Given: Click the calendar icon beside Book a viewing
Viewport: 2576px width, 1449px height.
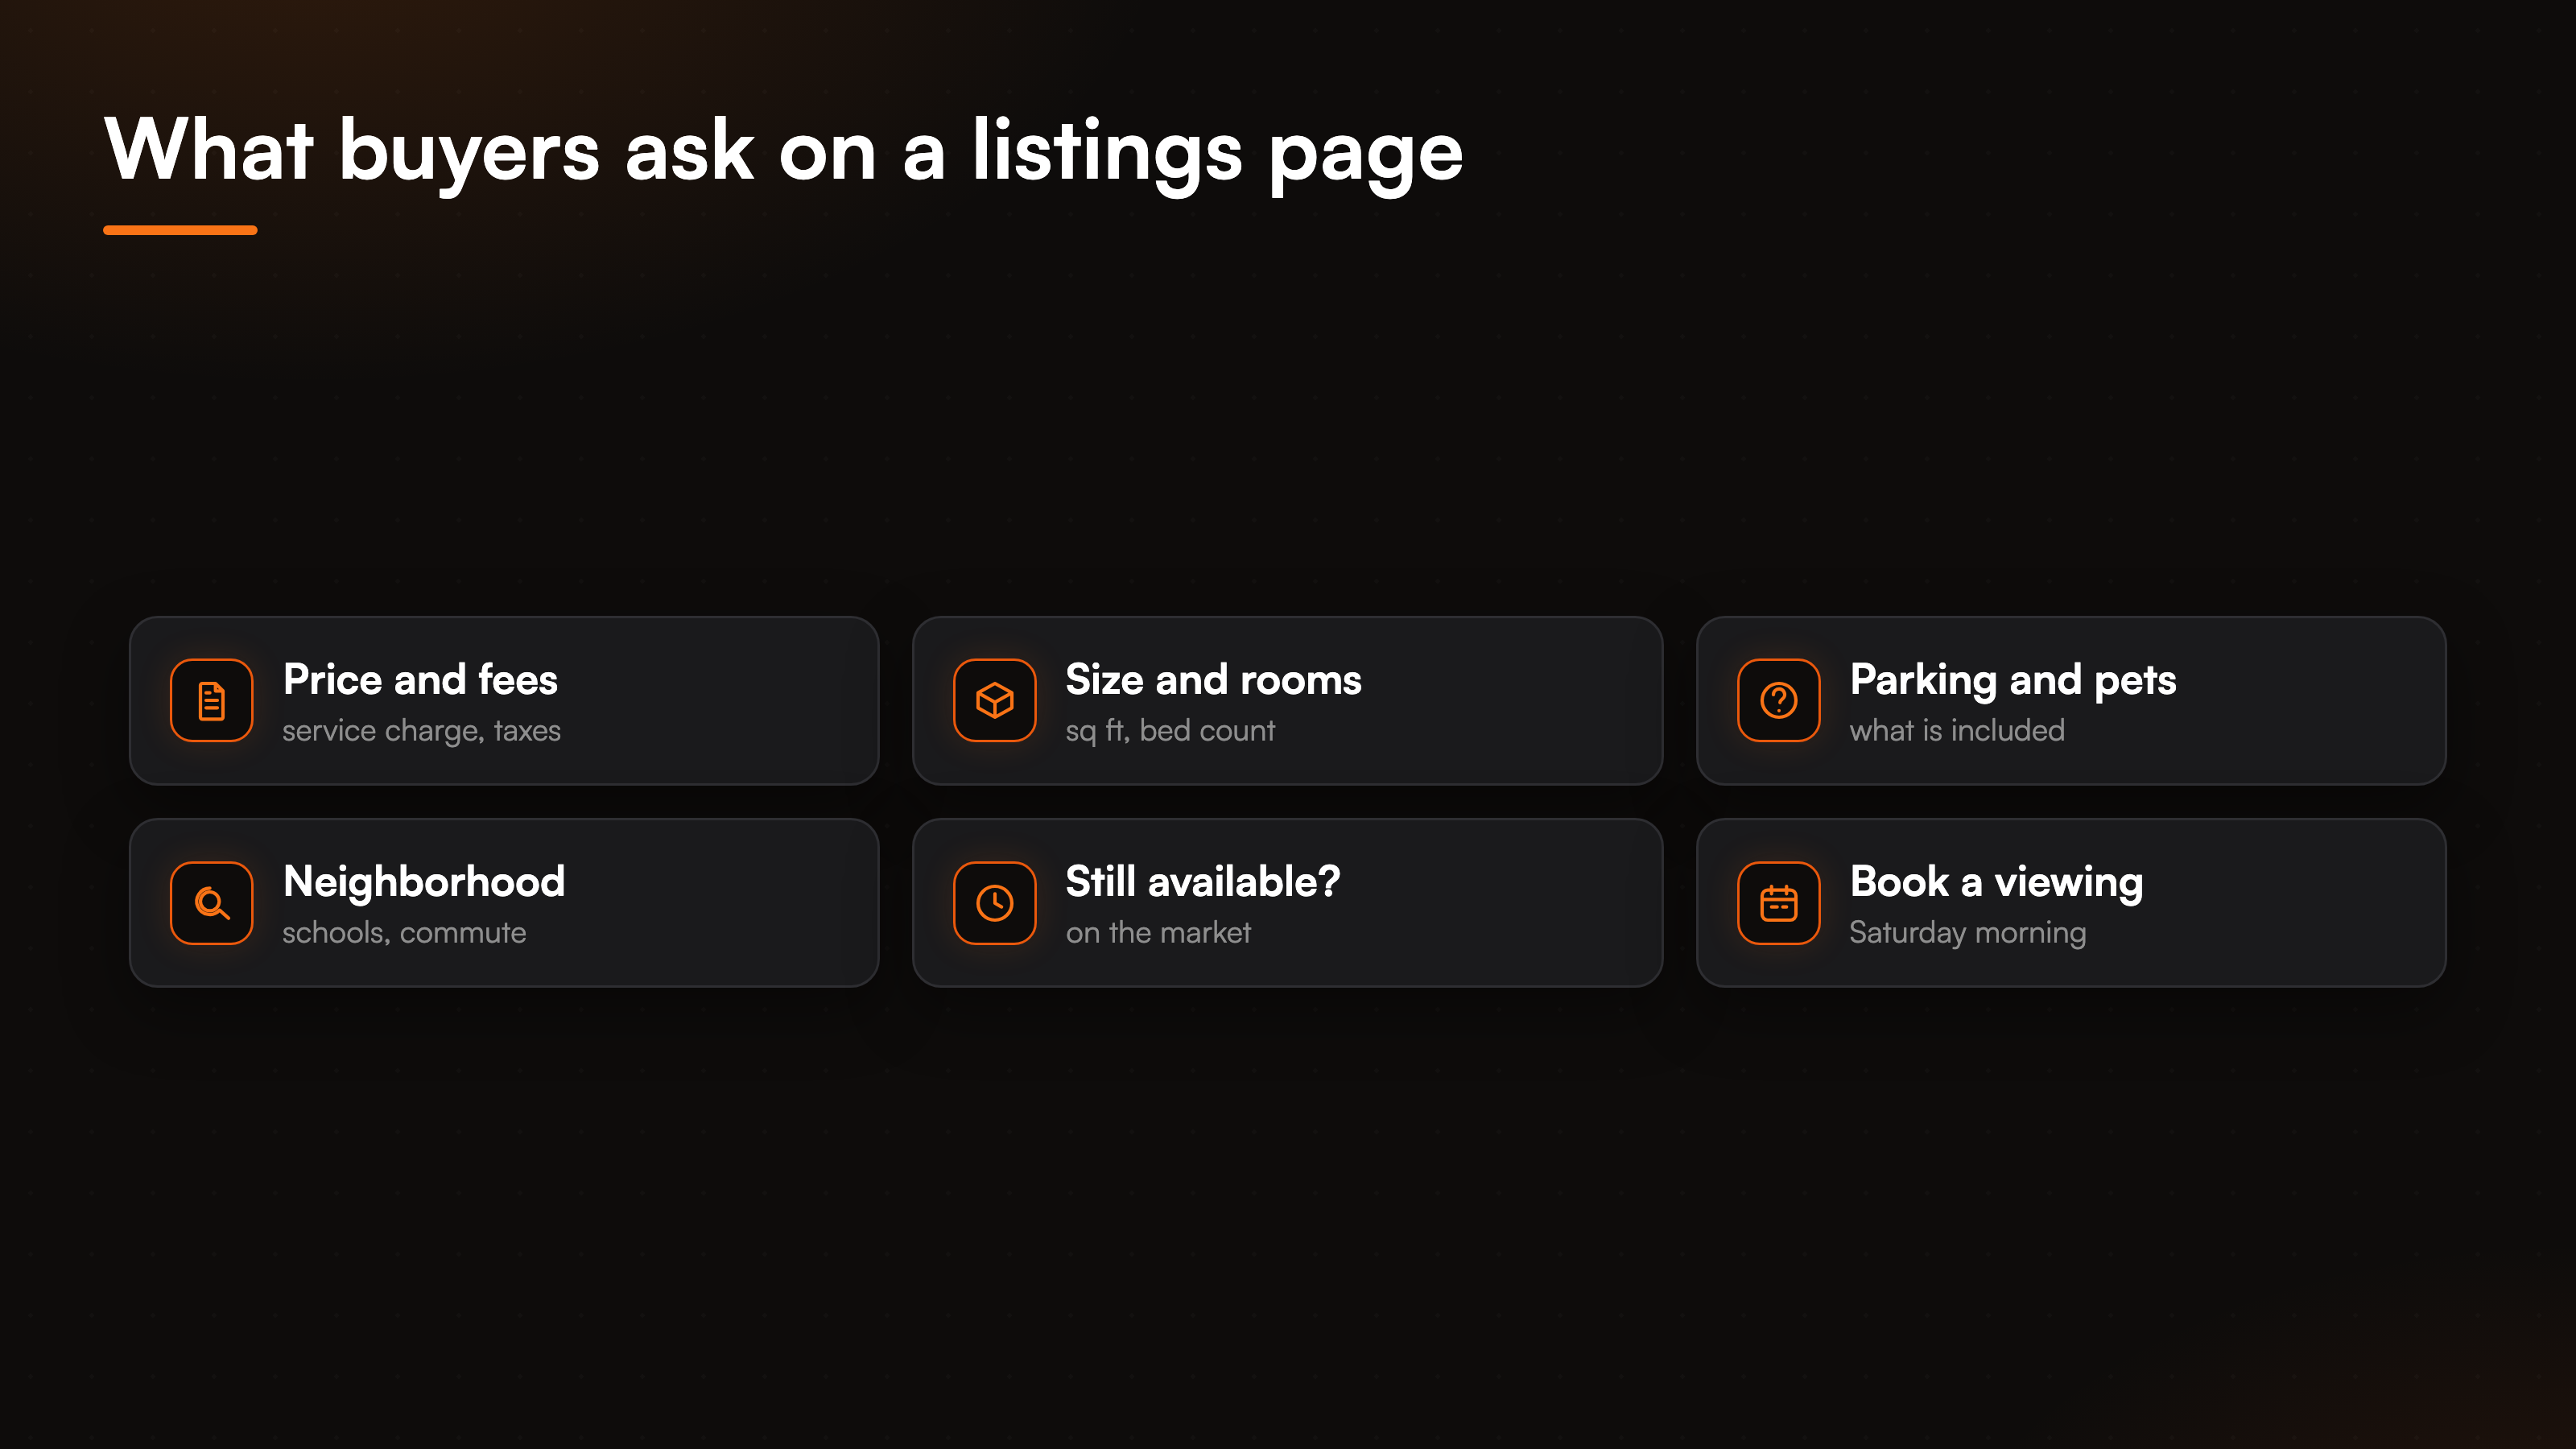Looking at the screenshot, I should 1778,902.
